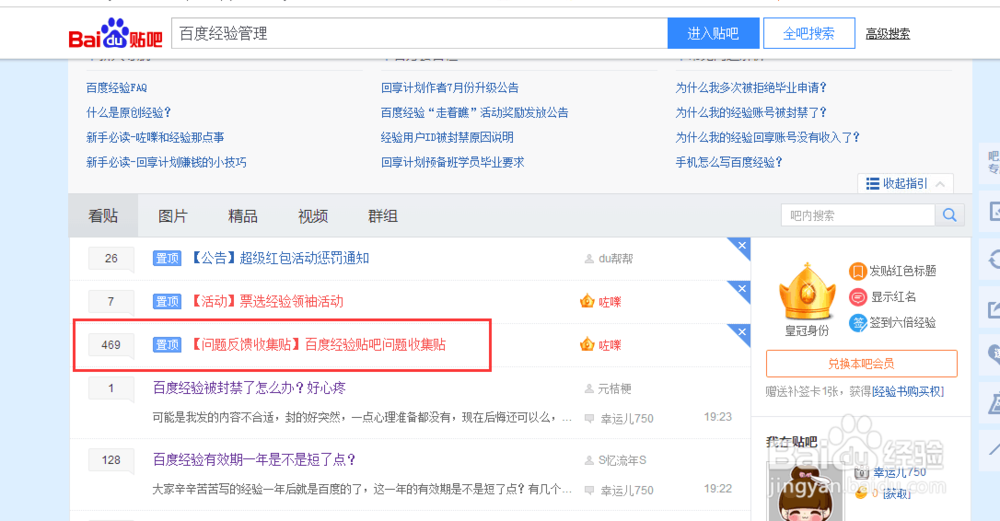
Task: Click the 19:22 reply time
Action: coord(717,488)
